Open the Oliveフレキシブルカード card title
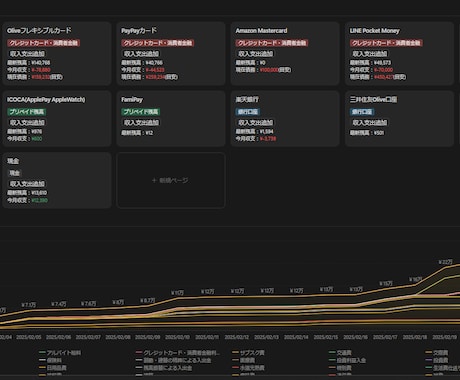The height and width of the screenshot is (380, 460). pos(39,31)
